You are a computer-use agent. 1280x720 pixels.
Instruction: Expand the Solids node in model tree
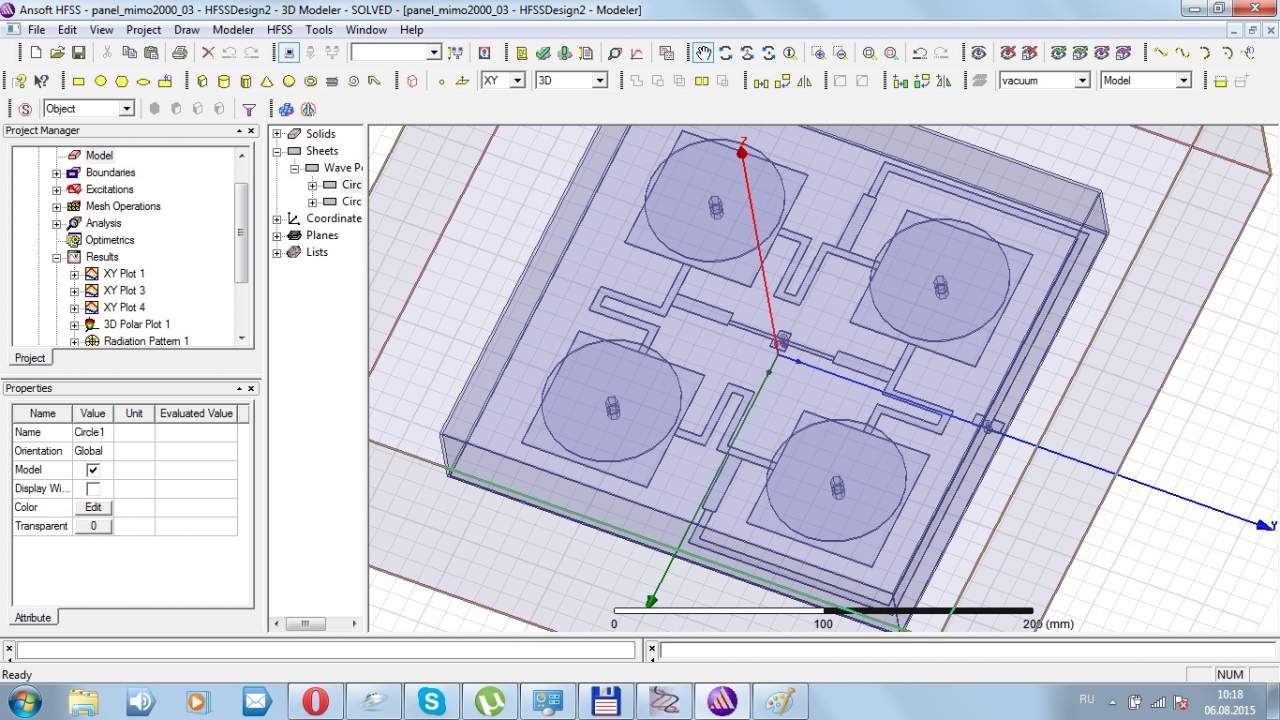point(278,134)
